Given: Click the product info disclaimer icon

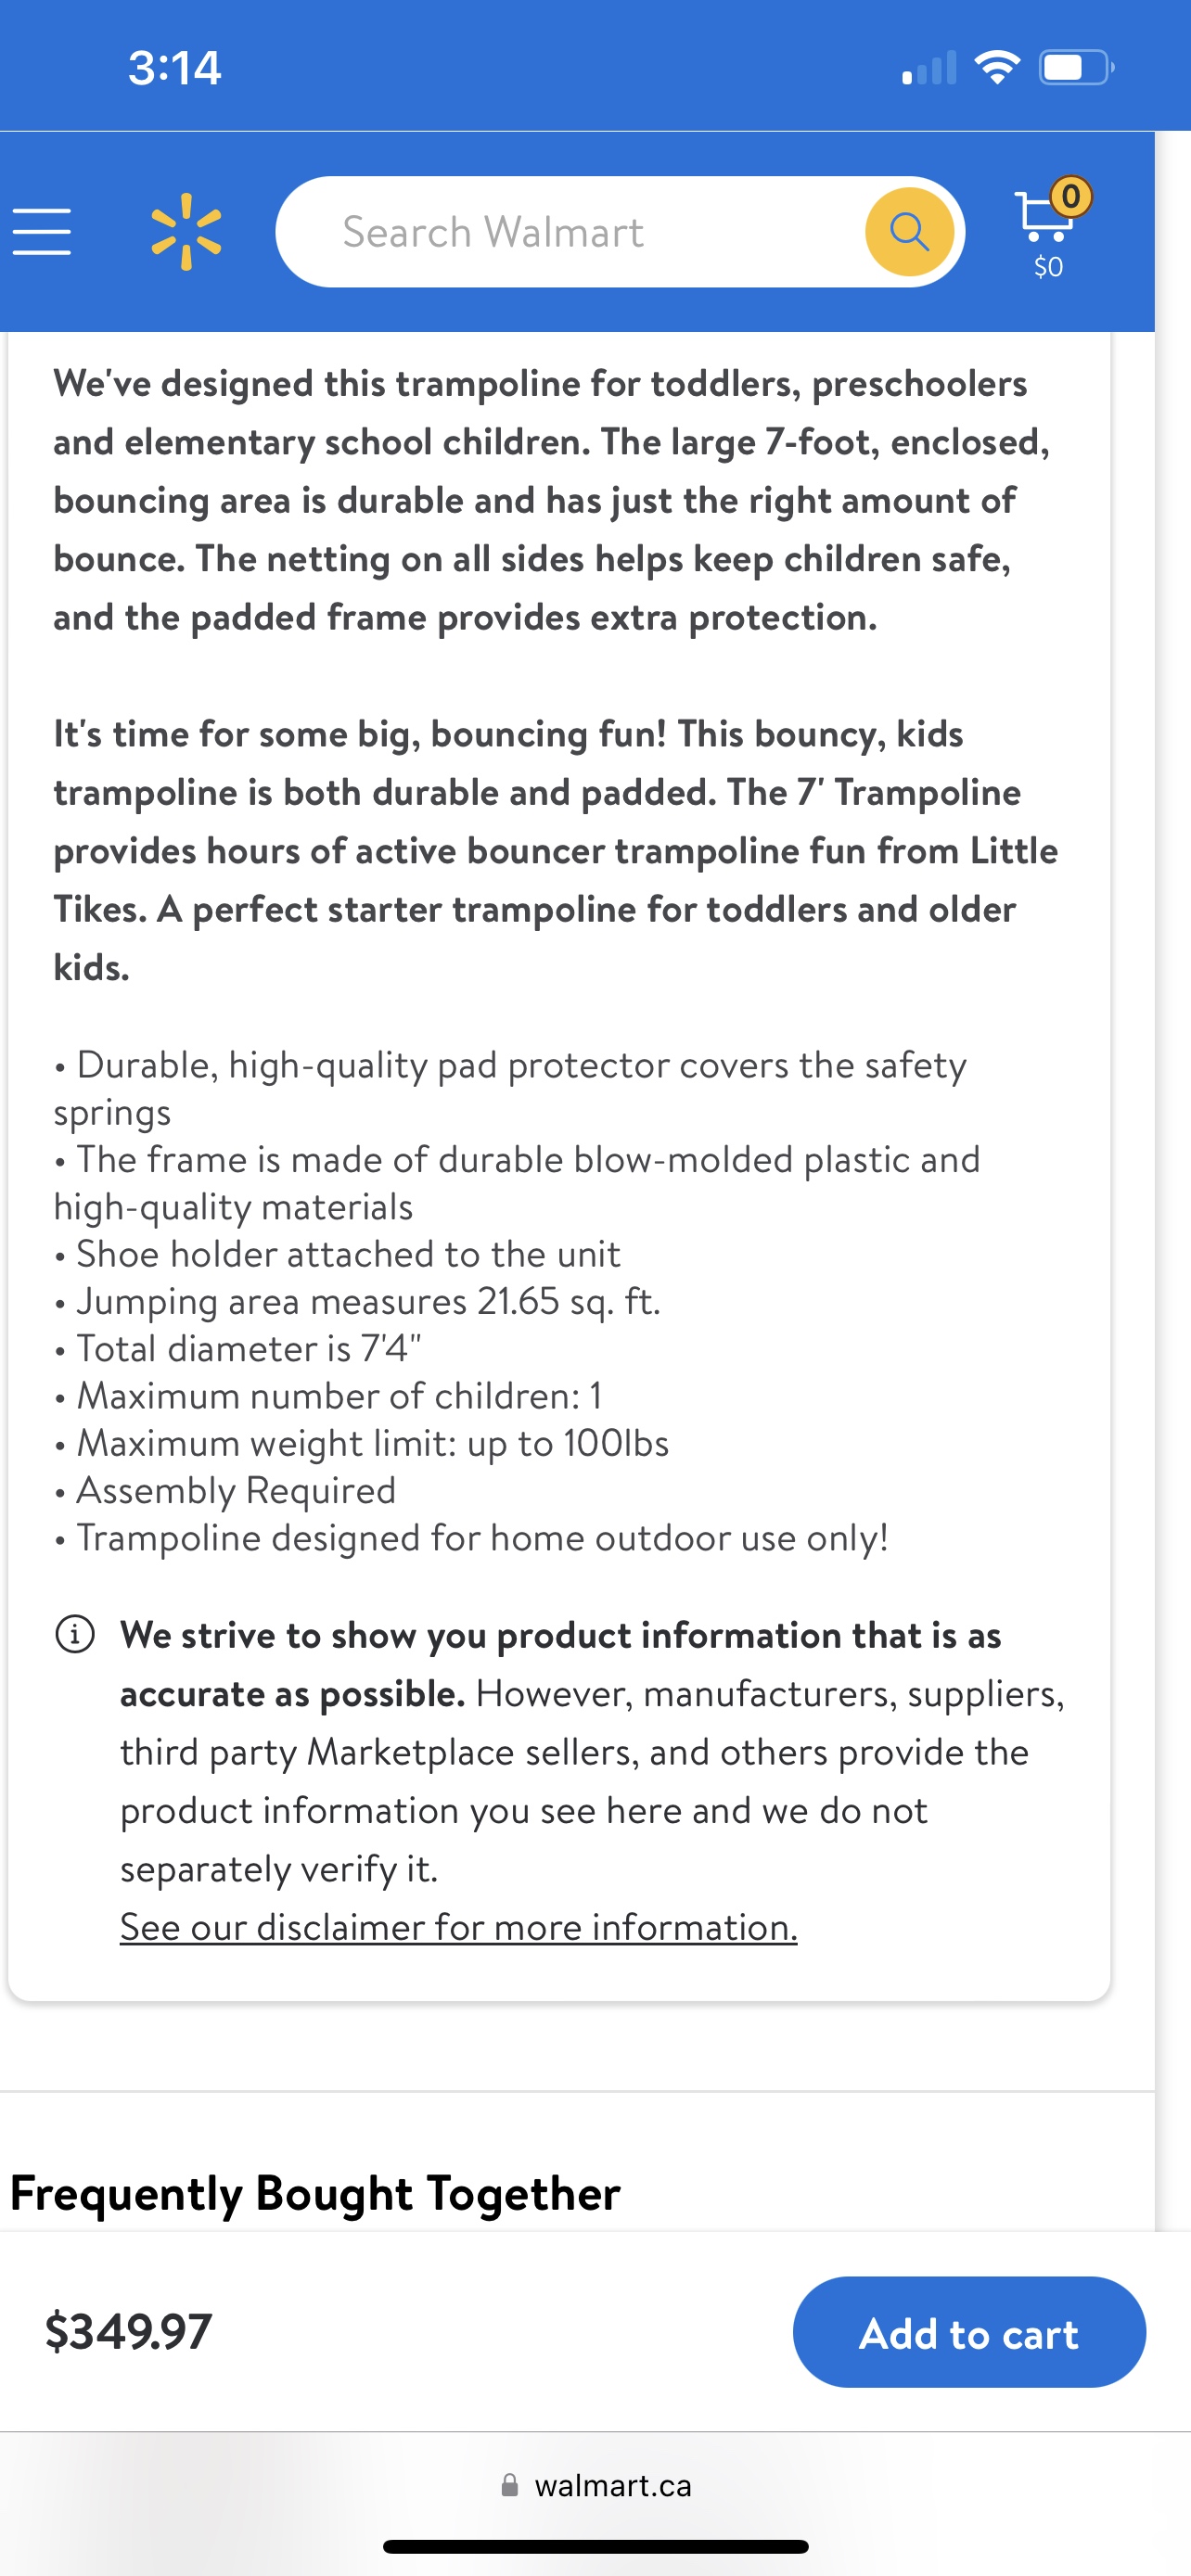Looking at the screenshot, I should (75, 1635).
